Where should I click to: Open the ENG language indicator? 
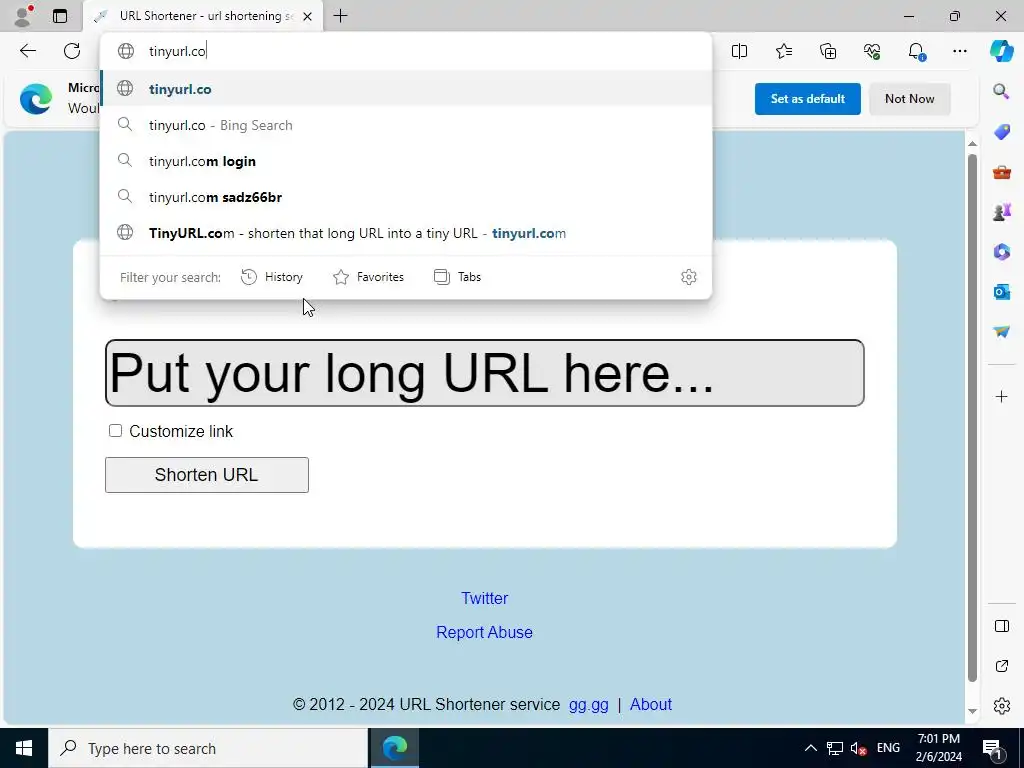[x=888, y=748]
